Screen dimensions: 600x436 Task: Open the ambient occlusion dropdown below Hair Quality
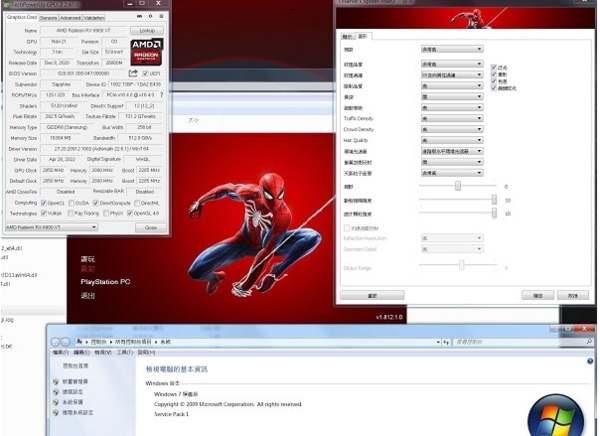[452, 151]
